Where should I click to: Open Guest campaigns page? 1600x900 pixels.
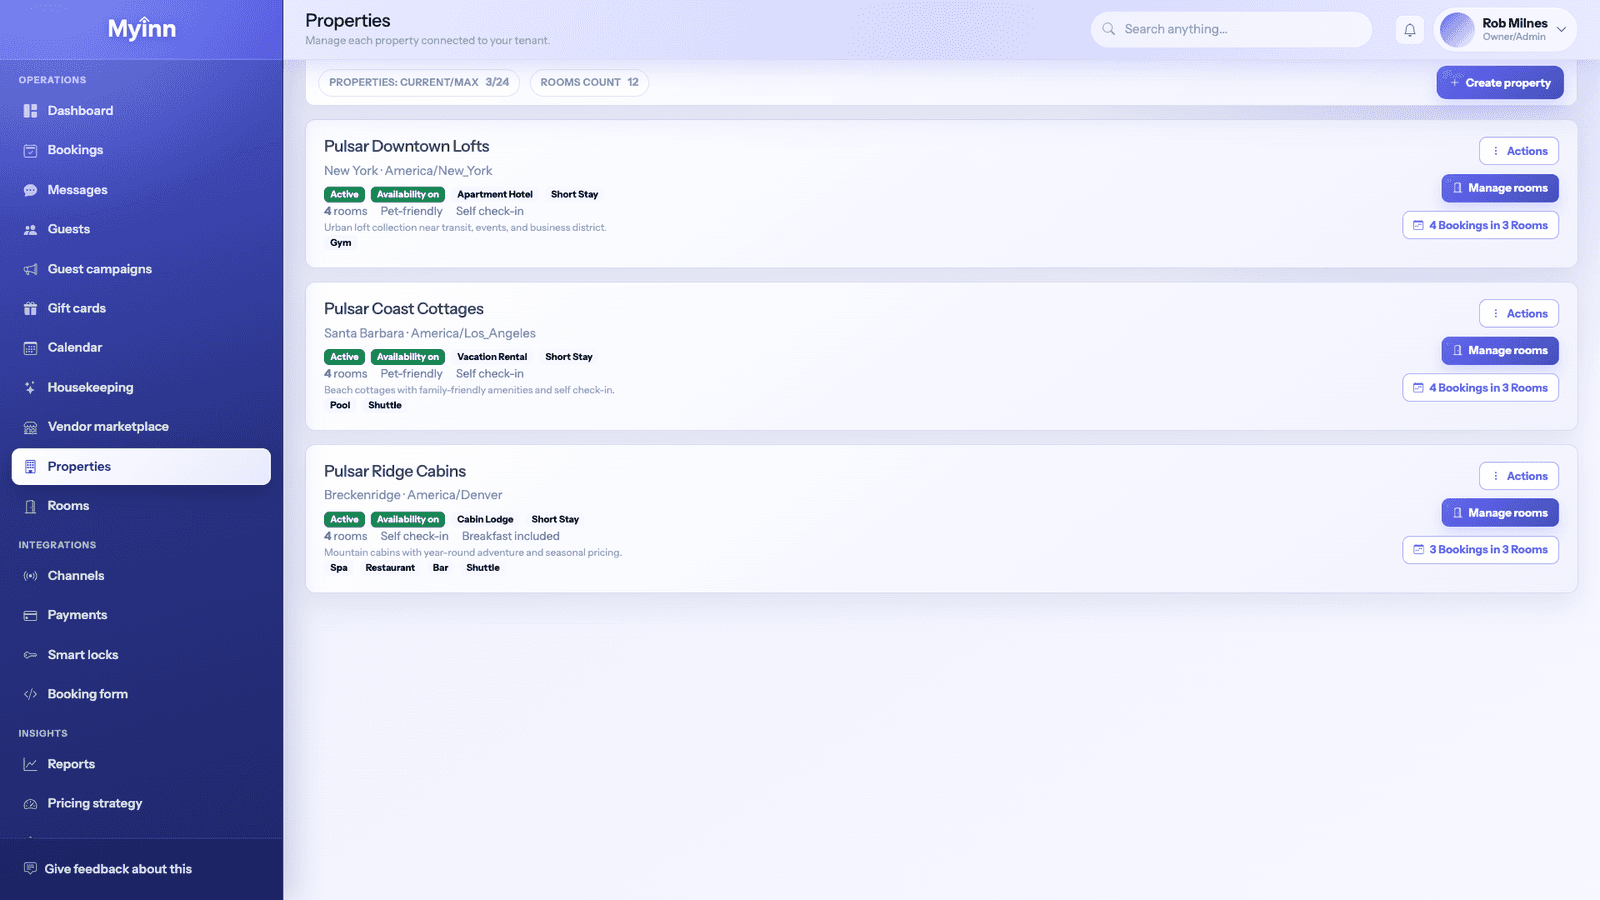click(141, 269)
